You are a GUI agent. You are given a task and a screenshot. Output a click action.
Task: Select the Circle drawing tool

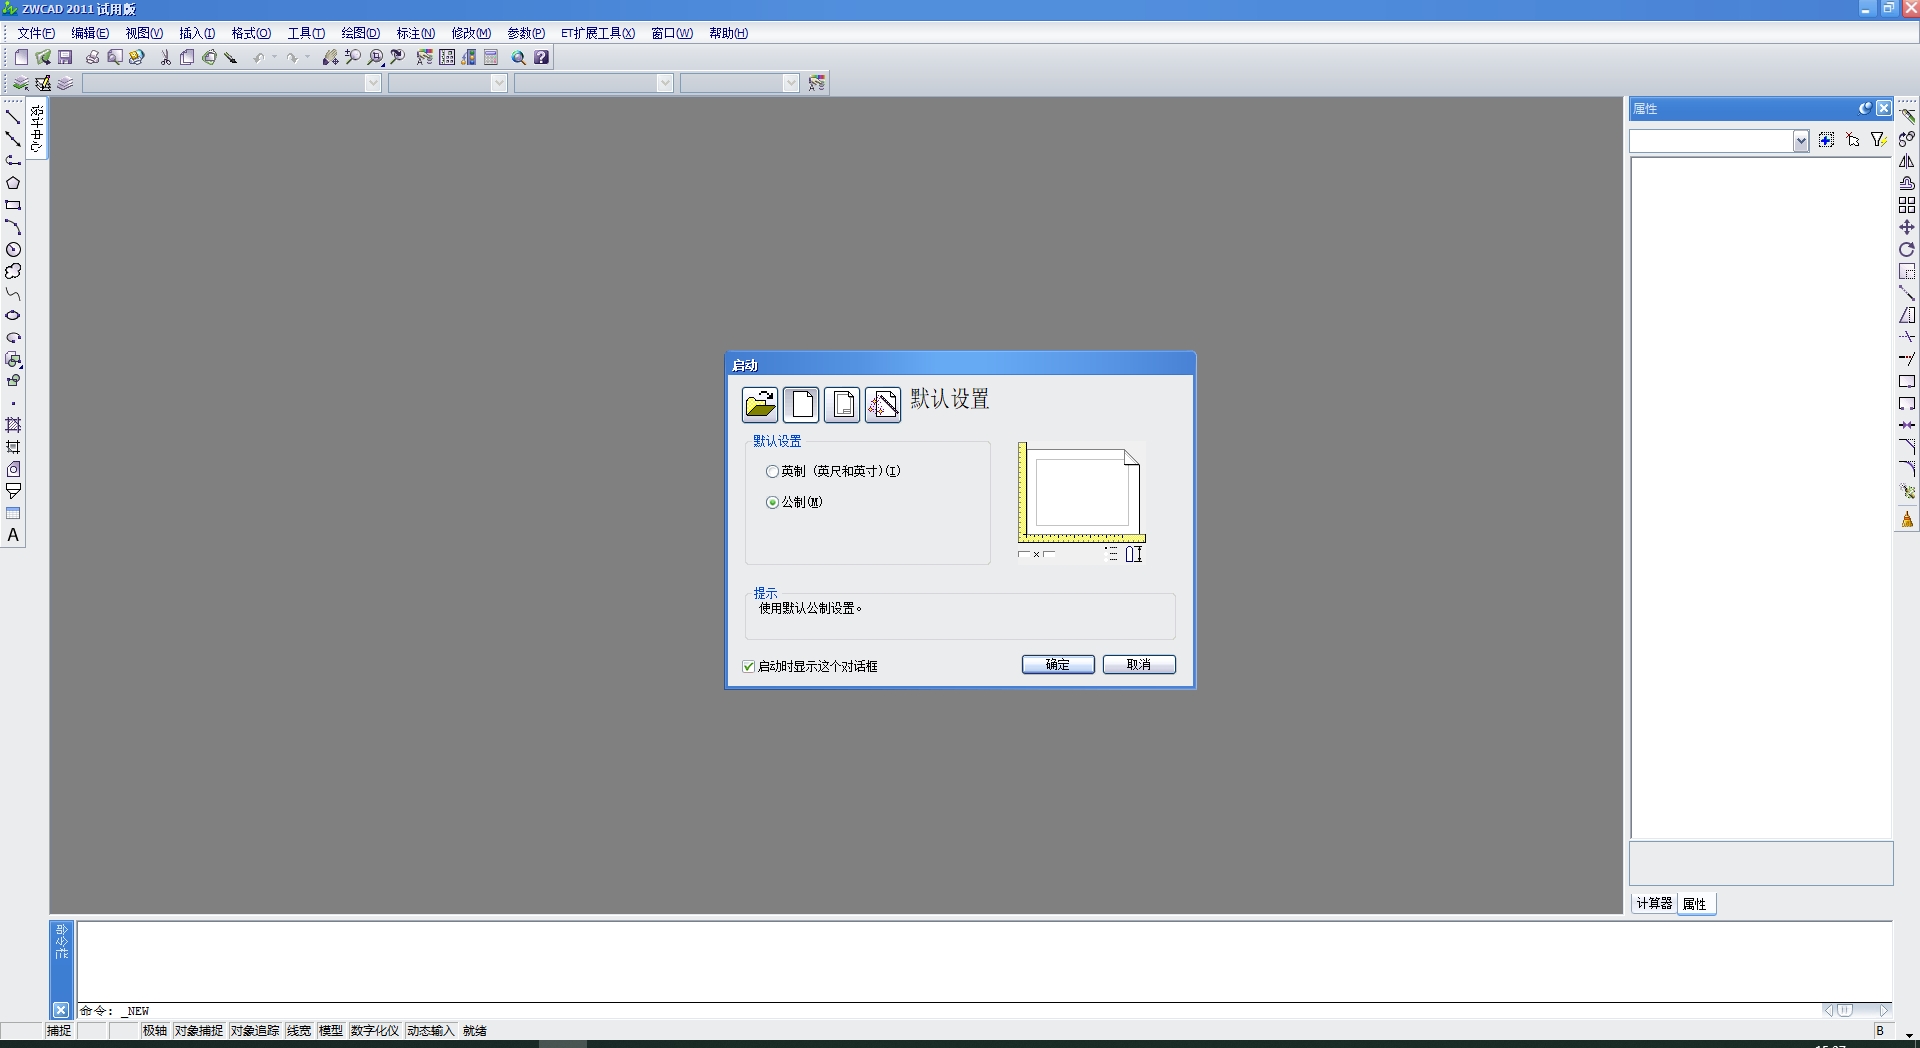[x=13, y=249]
